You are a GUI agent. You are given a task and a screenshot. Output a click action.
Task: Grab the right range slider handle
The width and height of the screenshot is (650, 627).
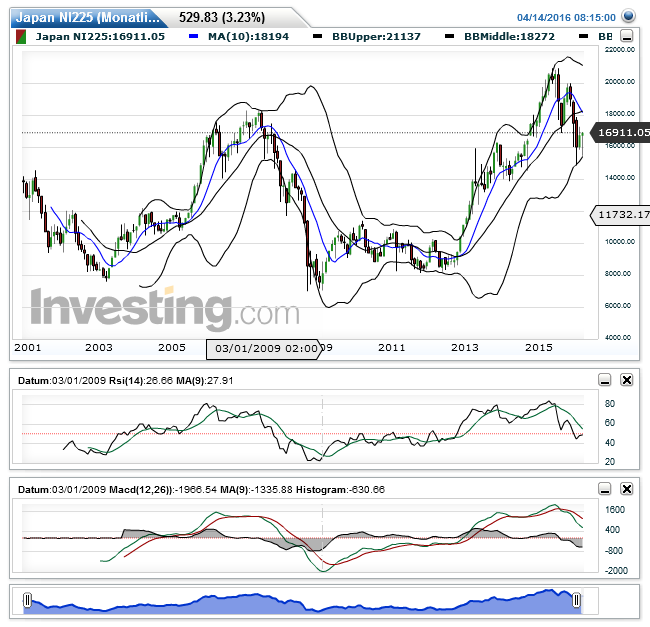tap(576, 600)
